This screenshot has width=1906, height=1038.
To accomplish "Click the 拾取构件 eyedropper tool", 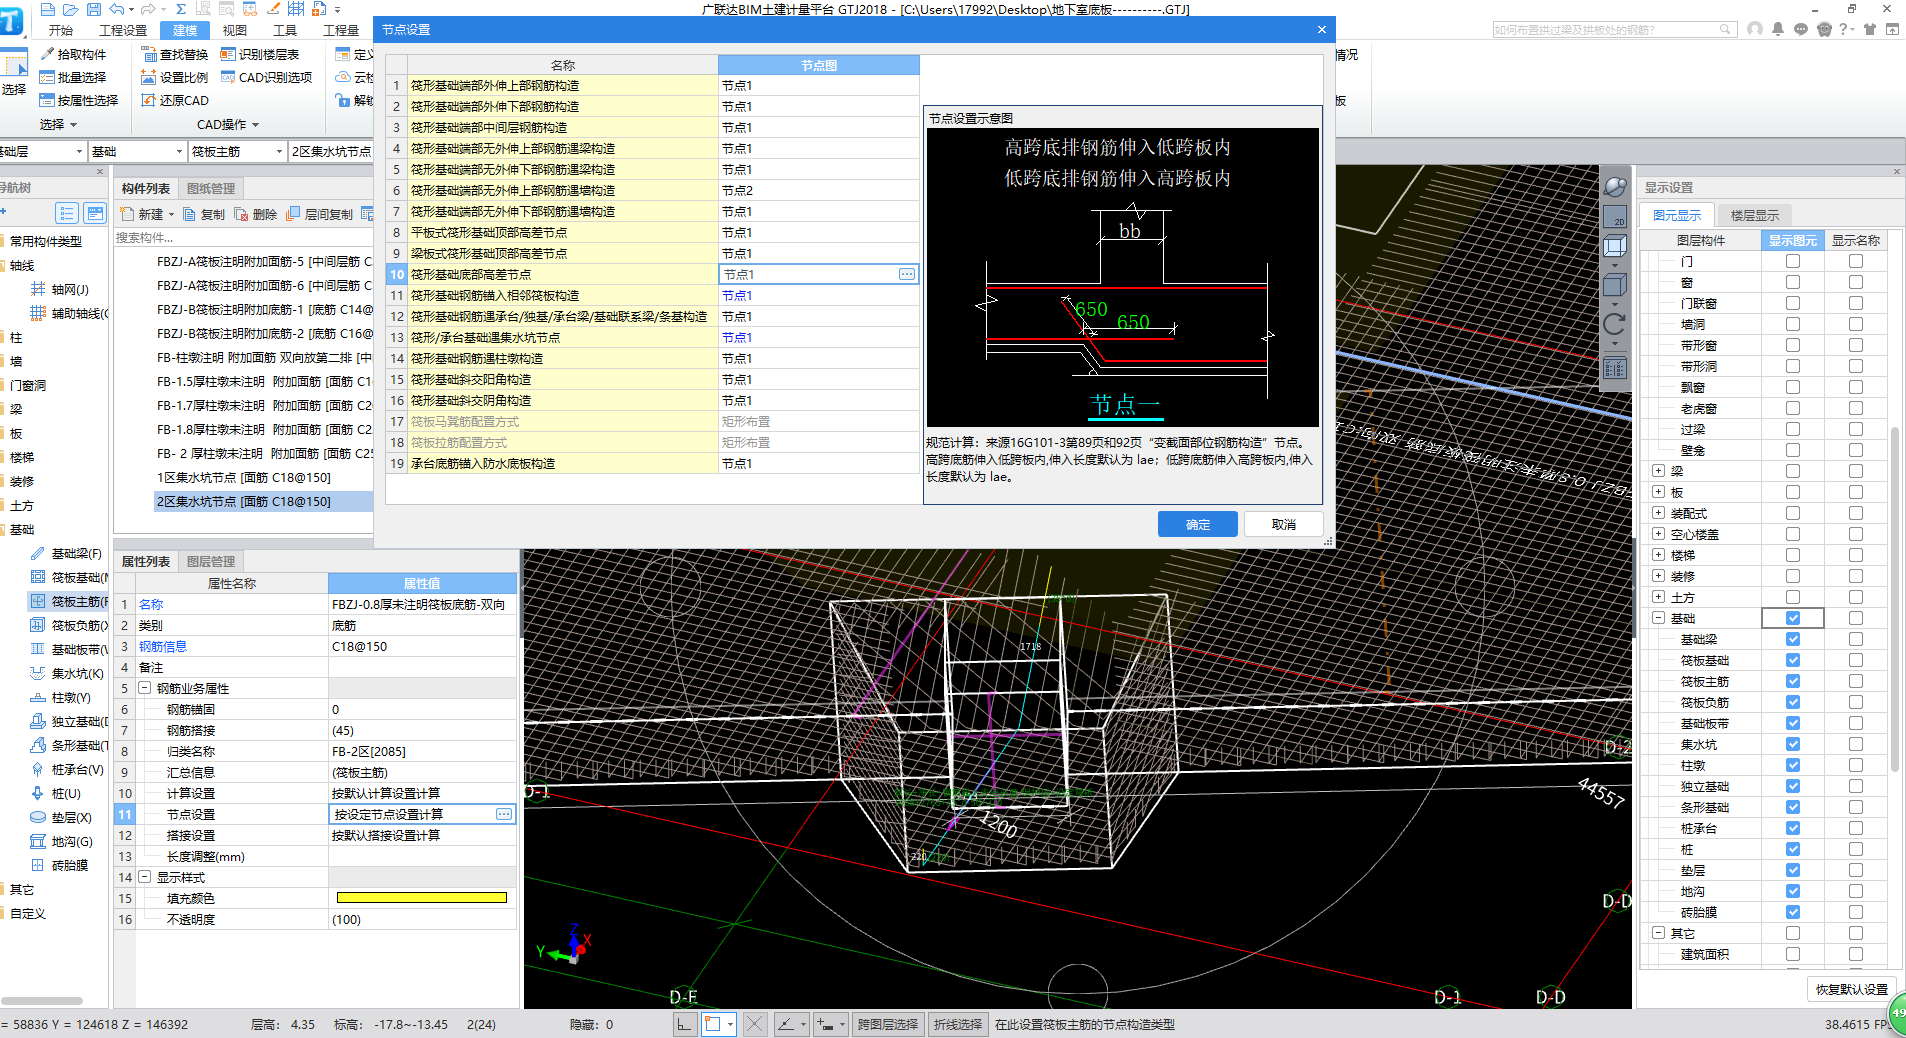I will pos(73,54).
